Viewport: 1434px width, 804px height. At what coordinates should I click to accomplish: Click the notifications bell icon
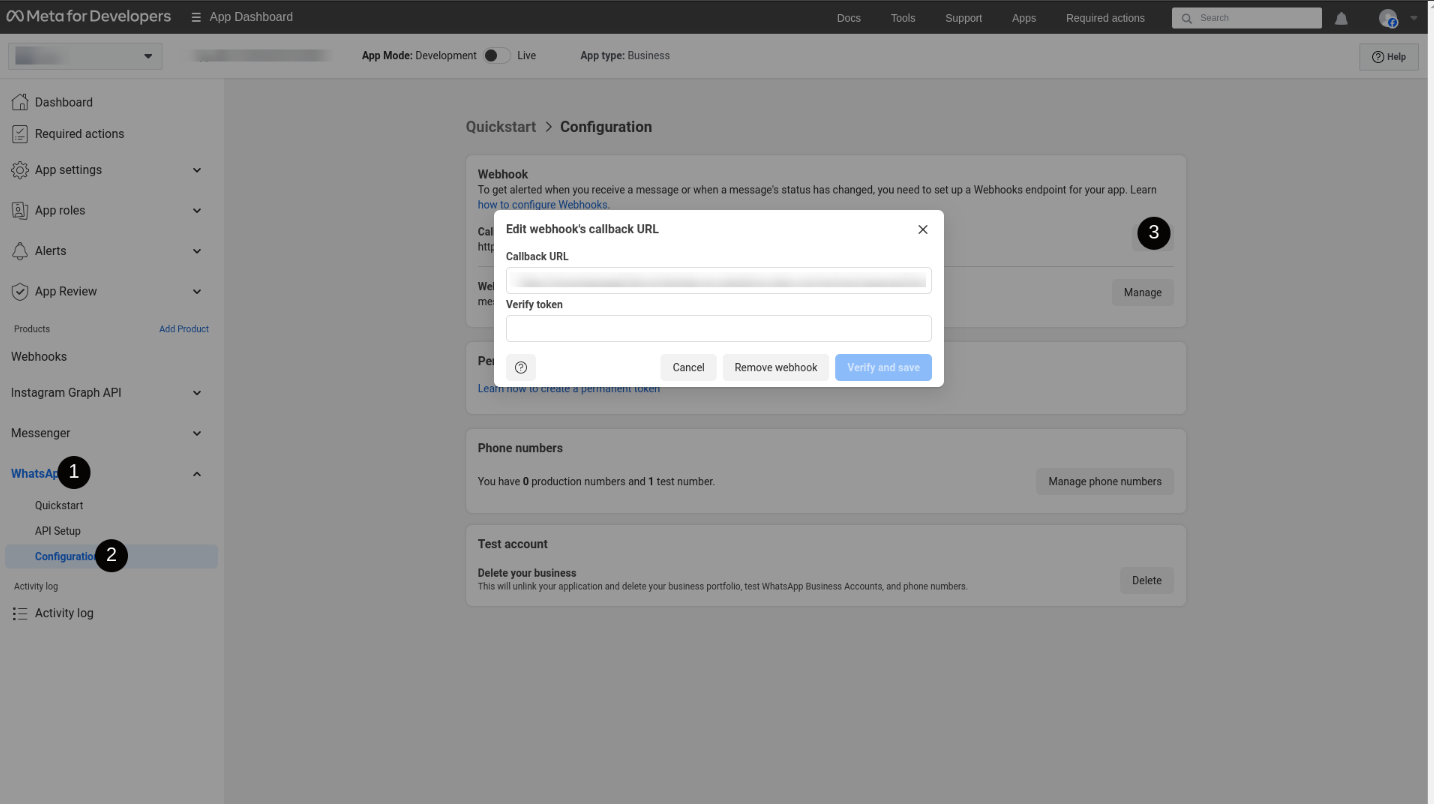pos(1341,18)
